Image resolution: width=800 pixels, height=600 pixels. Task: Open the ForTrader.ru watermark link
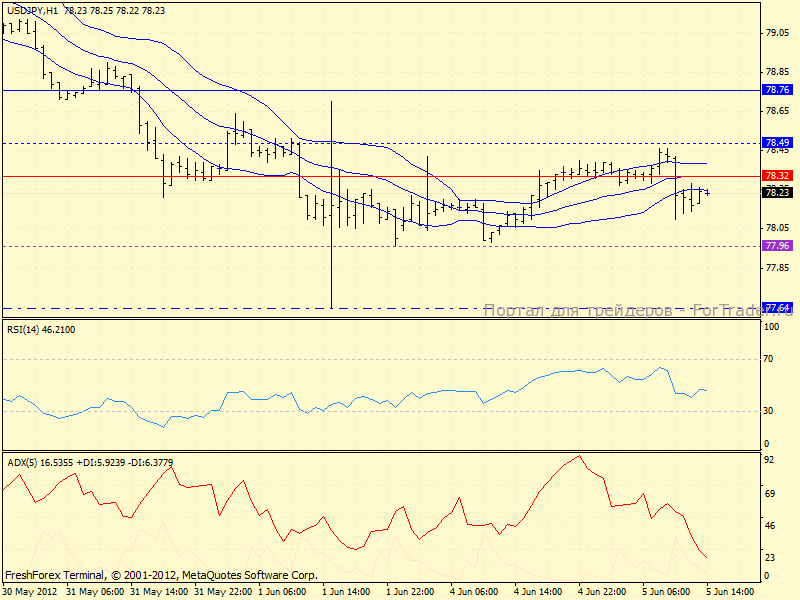click(638, 311)
